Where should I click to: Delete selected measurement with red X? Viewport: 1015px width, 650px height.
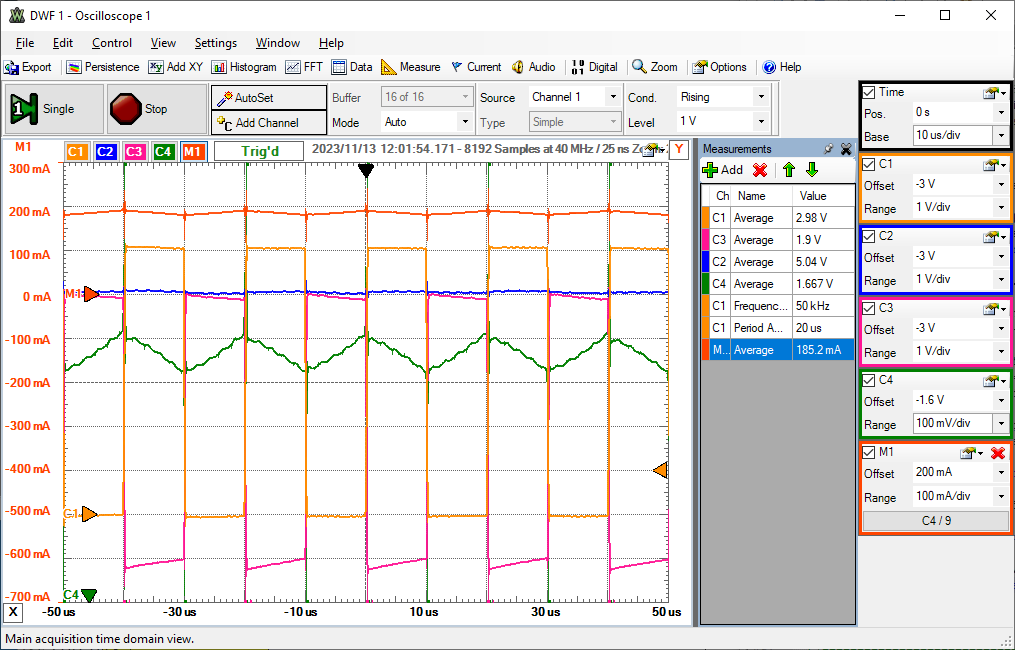point(760,170)
